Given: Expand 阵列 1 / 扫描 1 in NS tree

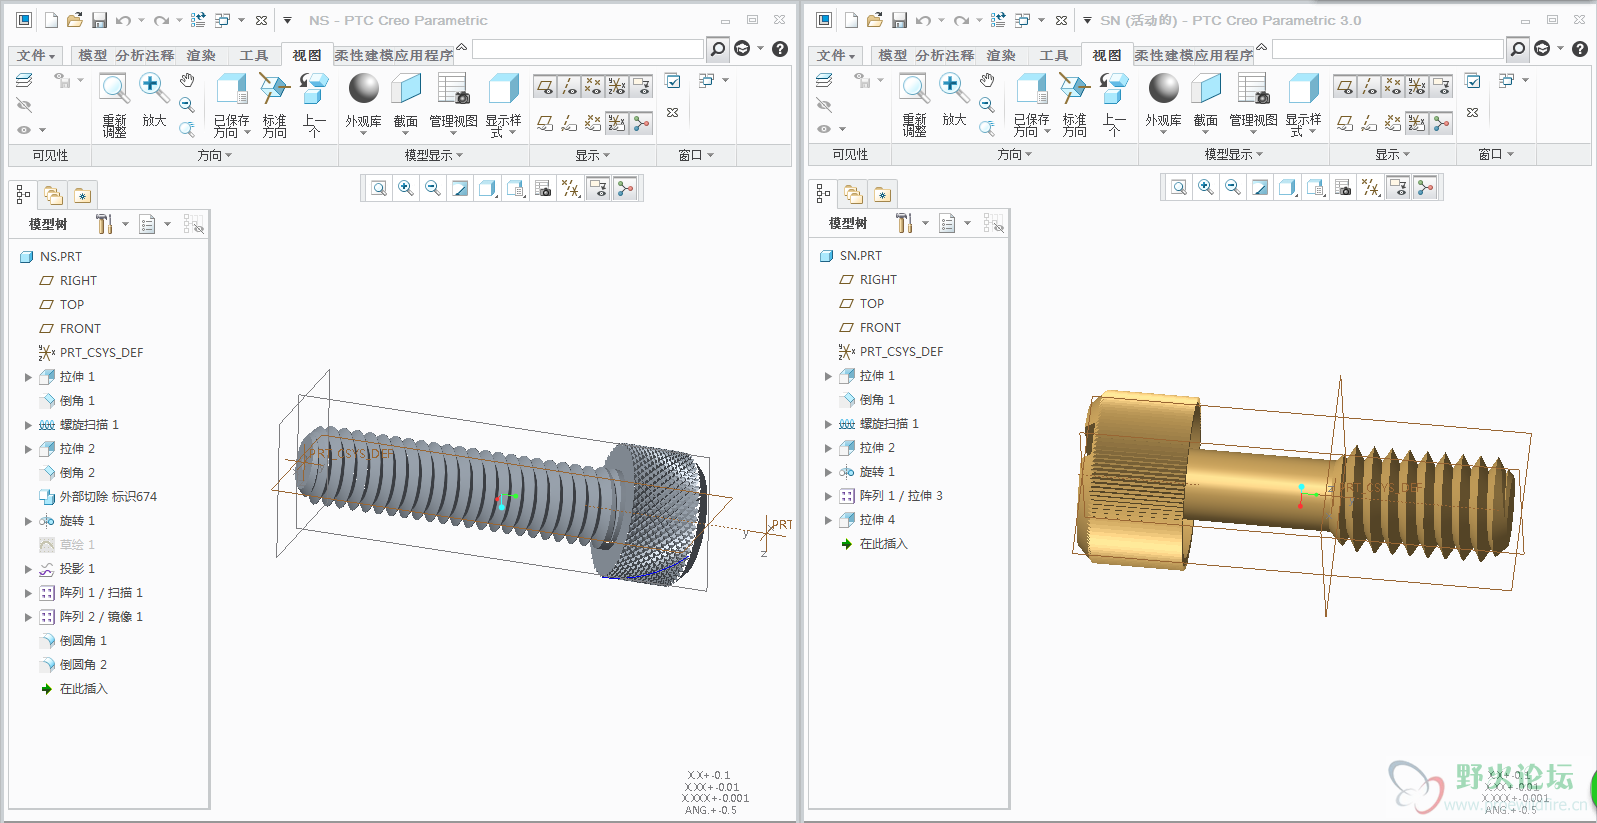Looking at the screenshot, I should coord(28,593).
